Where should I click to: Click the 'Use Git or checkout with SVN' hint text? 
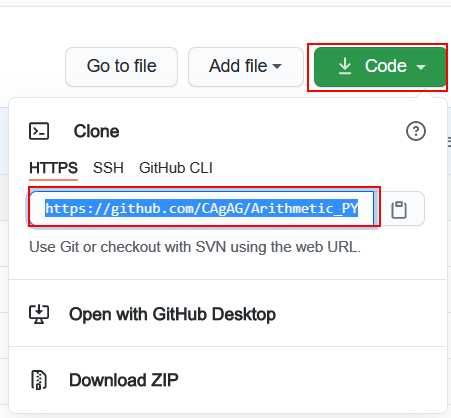195,247
